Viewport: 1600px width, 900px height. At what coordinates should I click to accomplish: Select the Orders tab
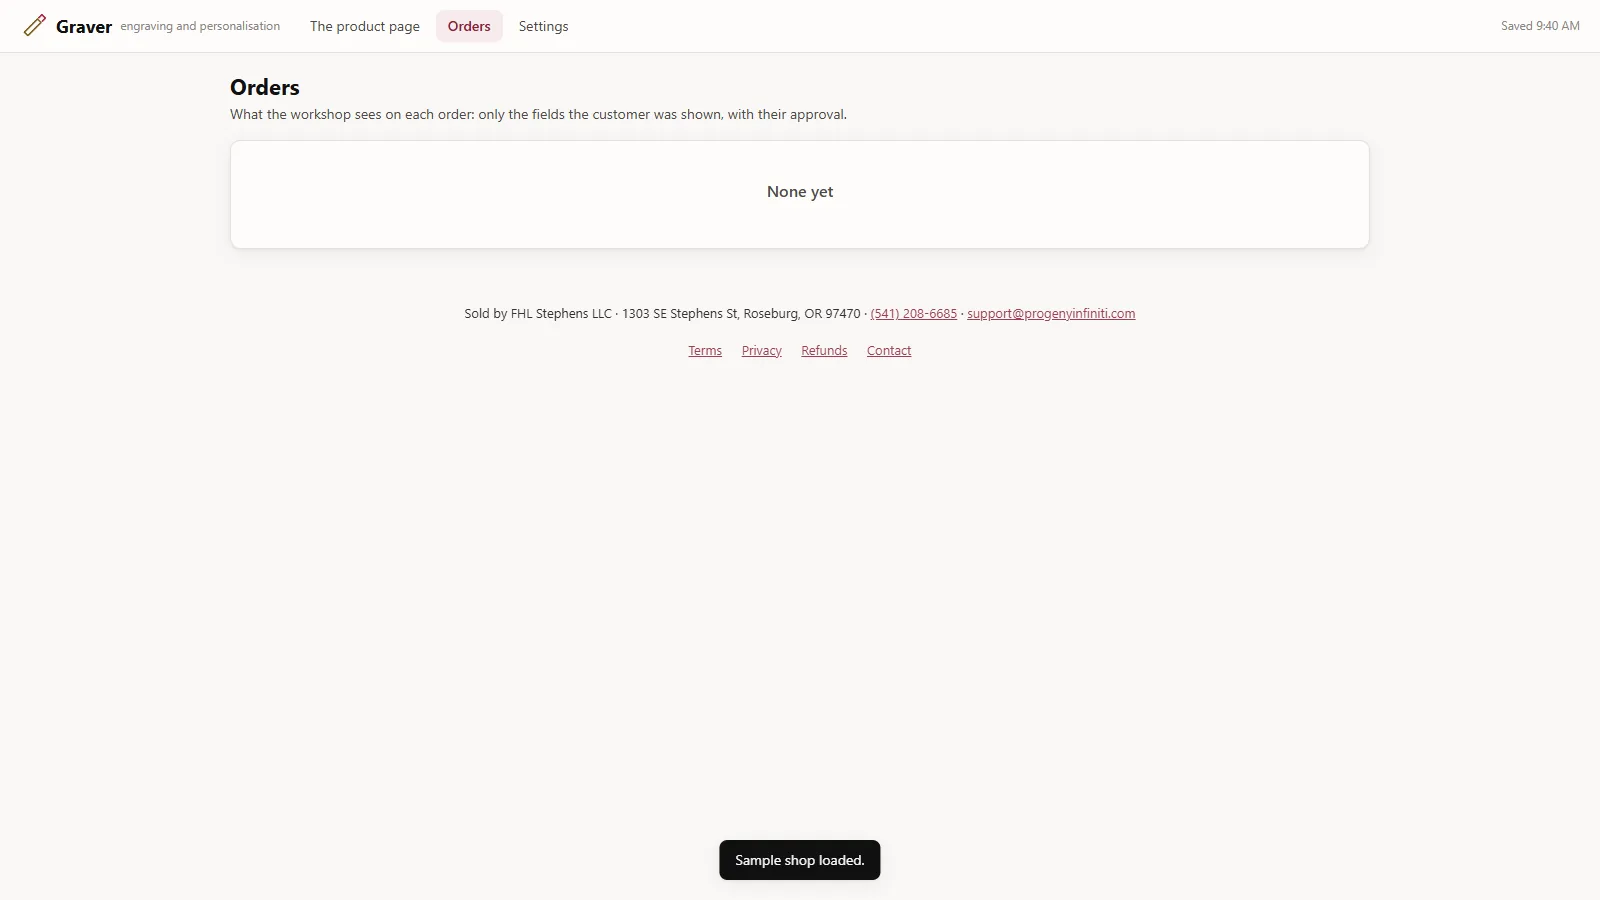coord(469,26)
